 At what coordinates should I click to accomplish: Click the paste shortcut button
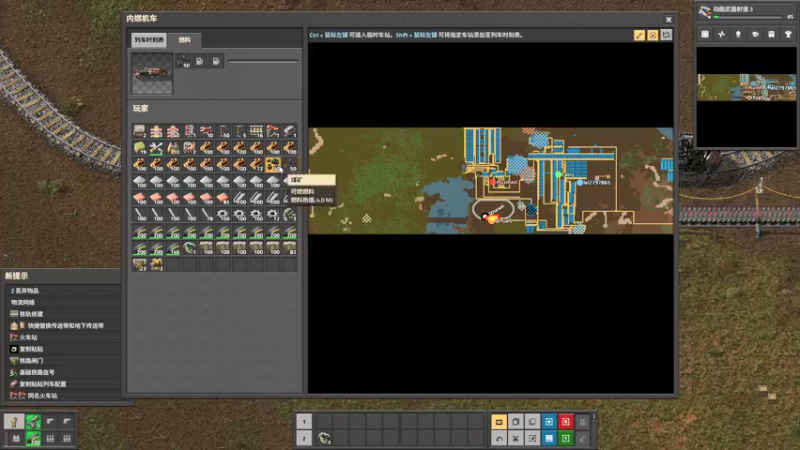click(x=532, y=422)
